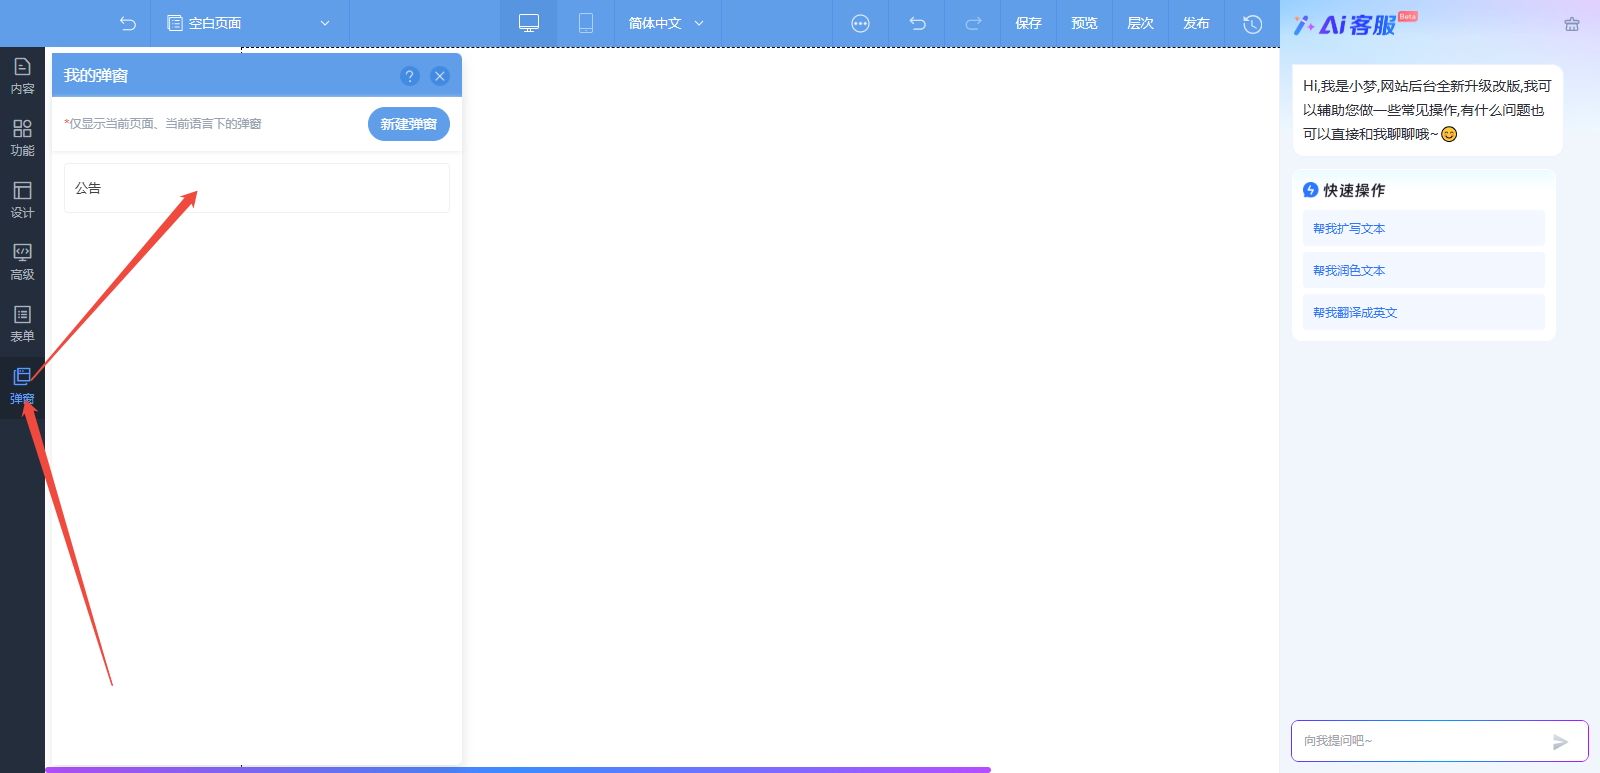The width and height of the screenshot is (1600, 773).
Task: Undo the last action
Action: [x=917, y=23]
